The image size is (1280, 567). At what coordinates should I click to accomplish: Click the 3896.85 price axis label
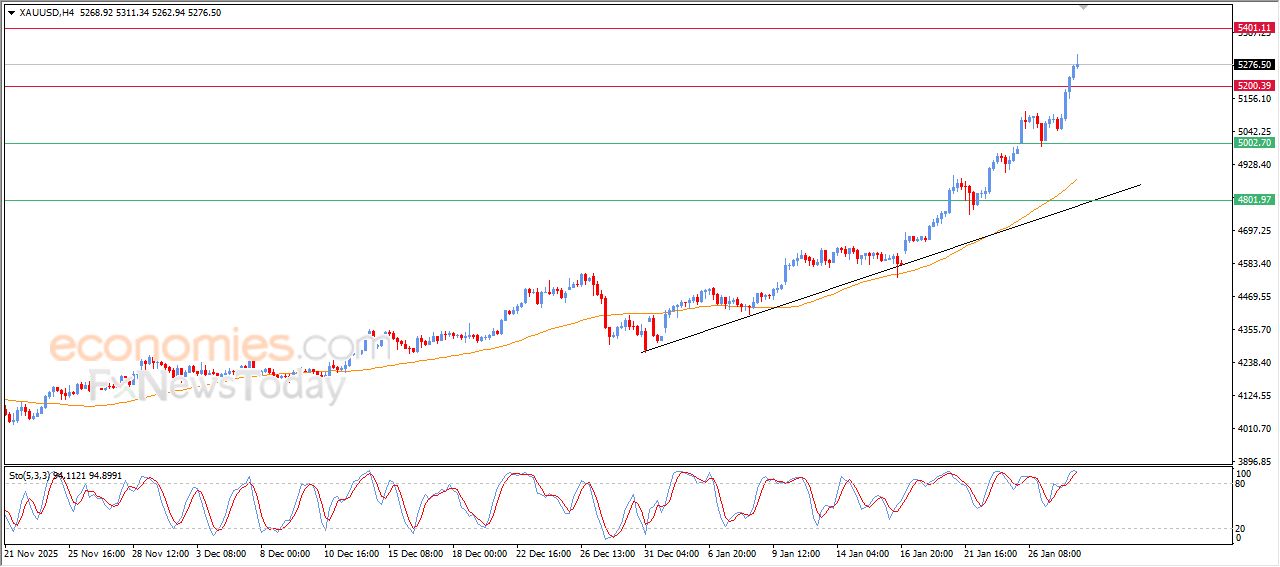(x=1253, y=462)
